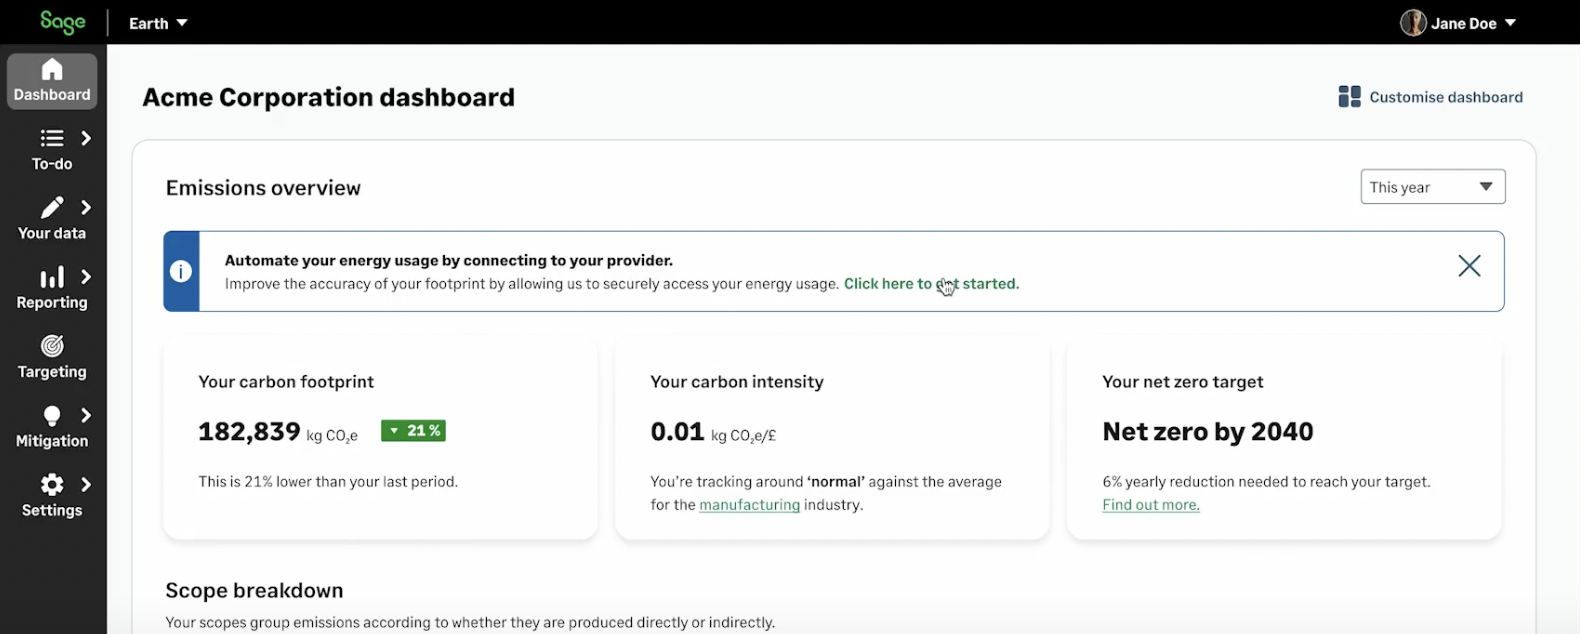
Task: Click the blue info icon in banner
Action: 181,271
